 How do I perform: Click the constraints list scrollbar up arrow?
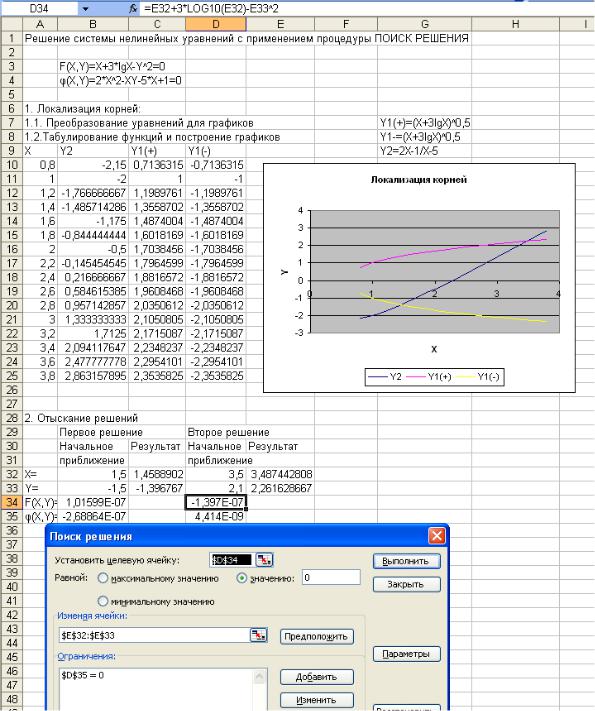(260, 677)
